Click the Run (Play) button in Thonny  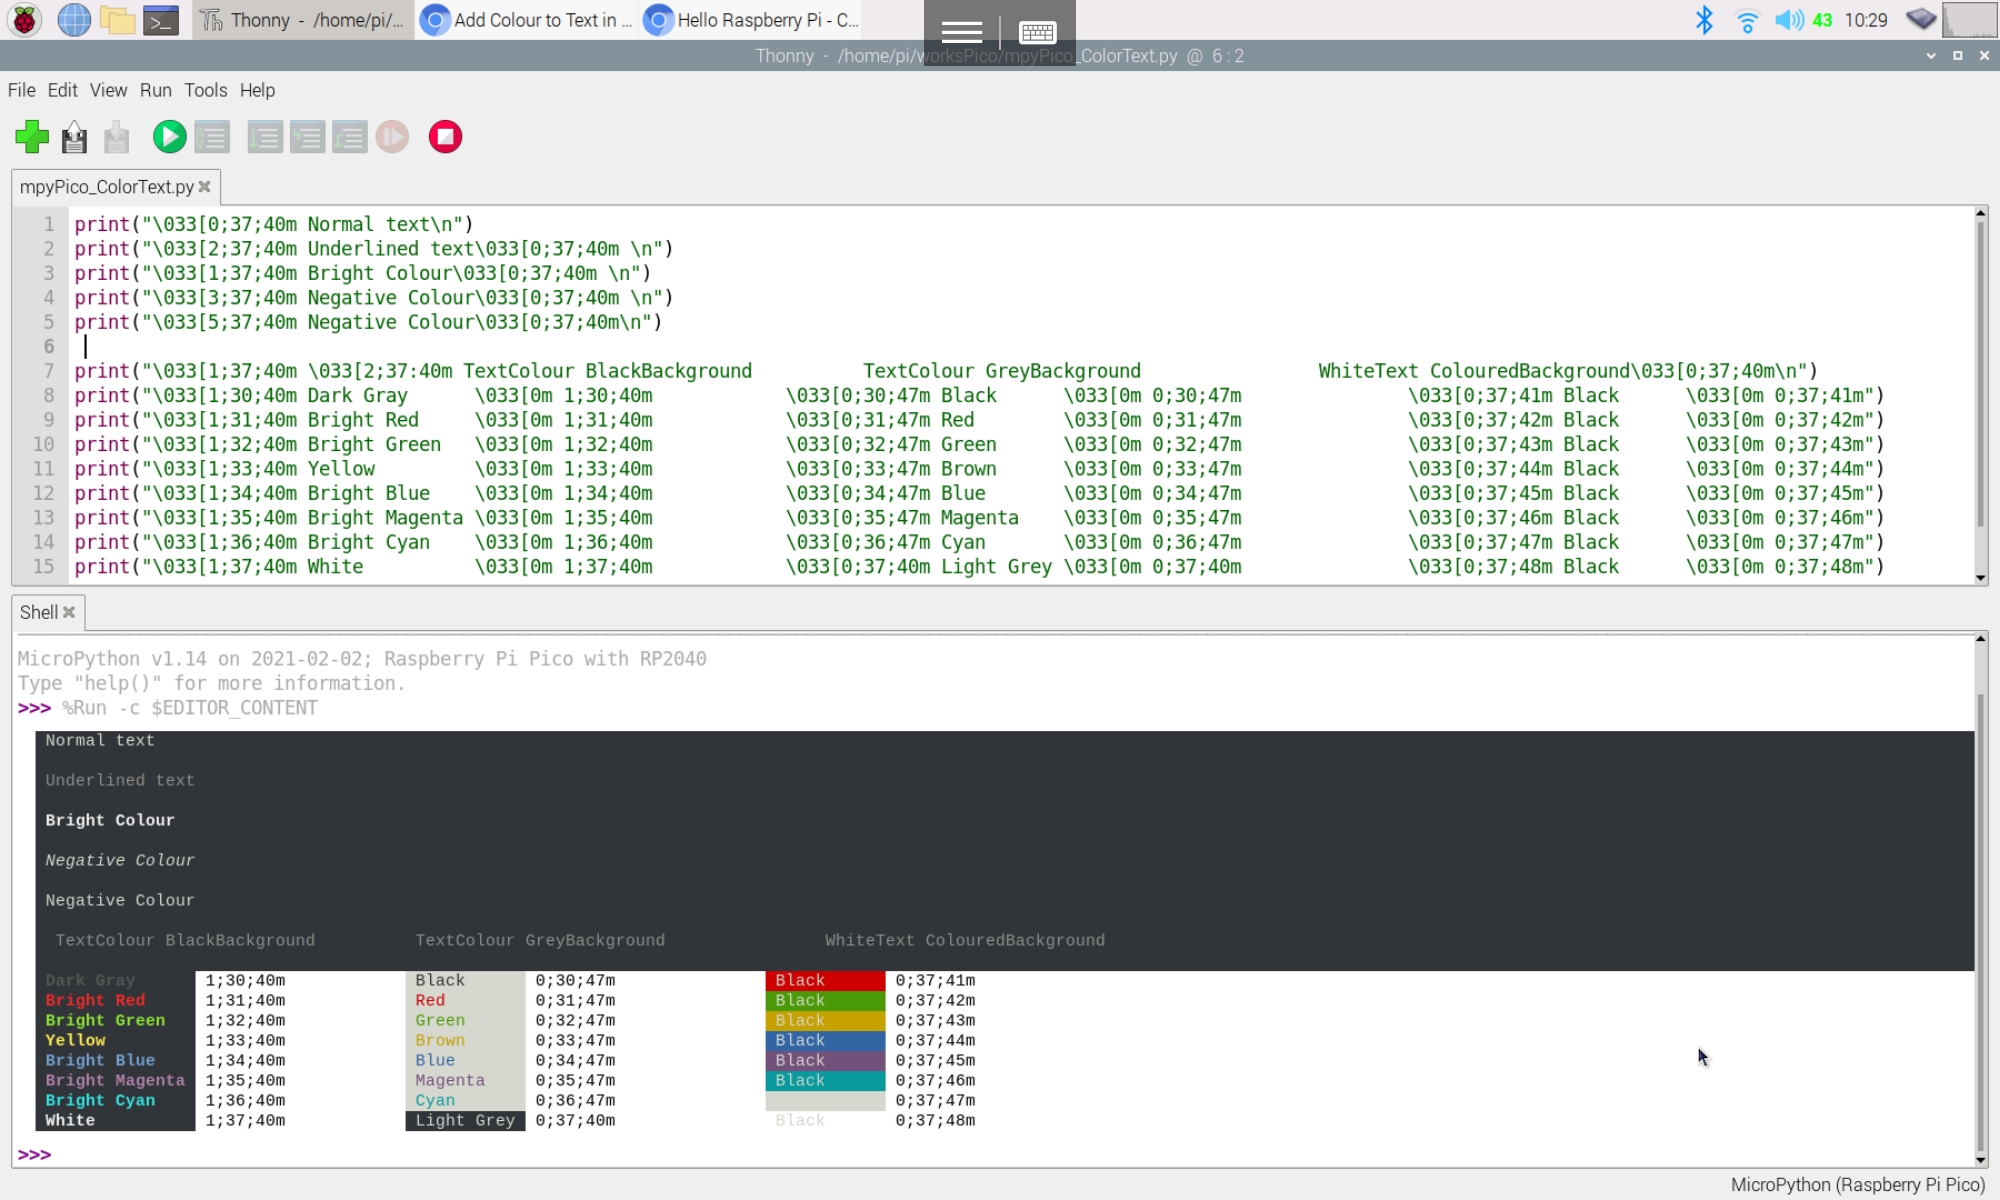pos(167,136)
